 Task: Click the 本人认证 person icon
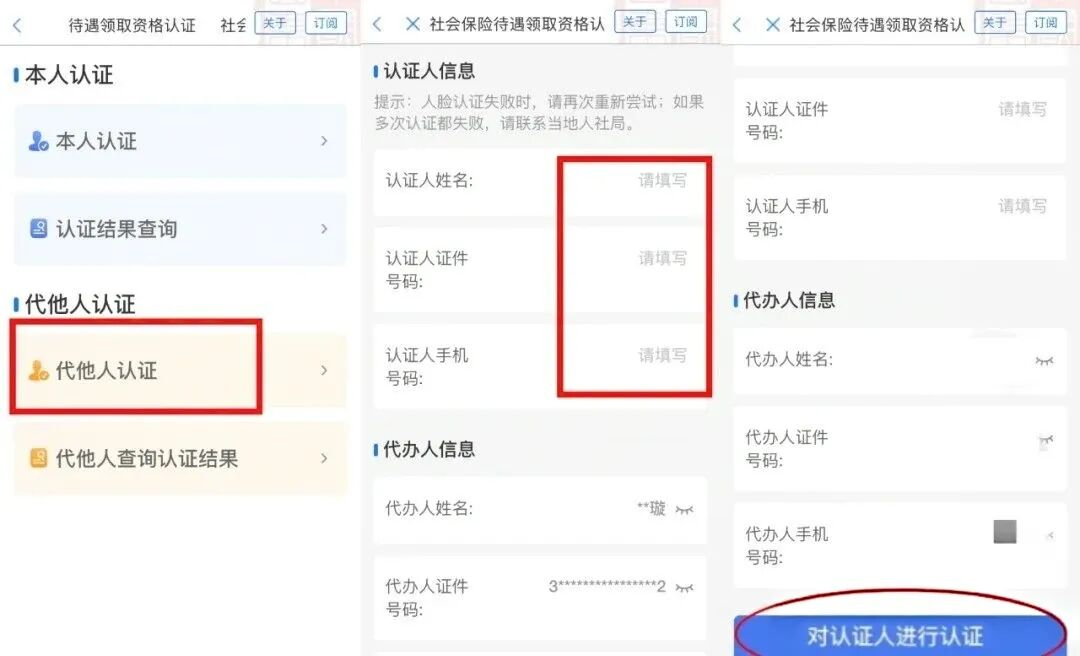click(x=38, y=141)
